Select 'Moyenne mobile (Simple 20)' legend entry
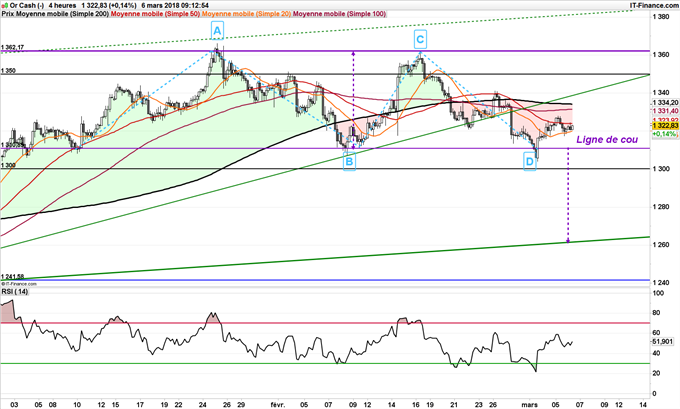Image resolution: width=680 pixels, height=409 pixels. pos(247,14)
